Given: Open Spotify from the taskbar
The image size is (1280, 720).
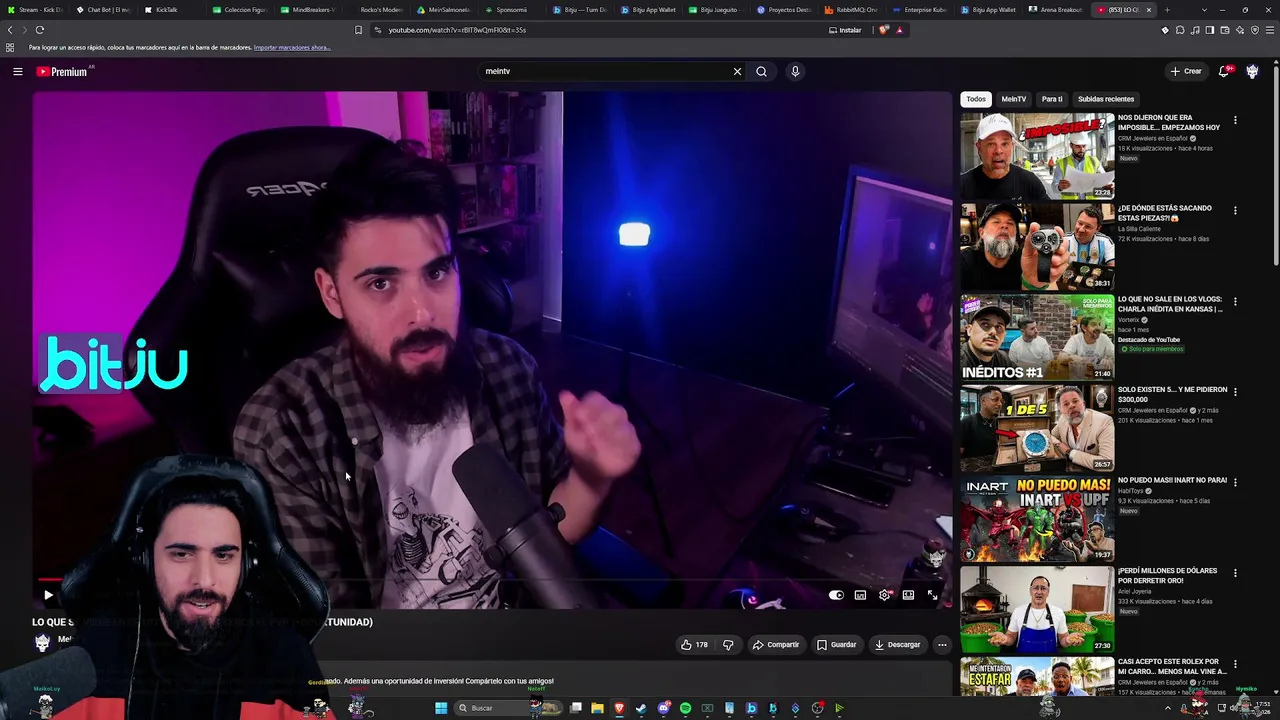Looking at the screenshot, I should (x=685, y=708).
